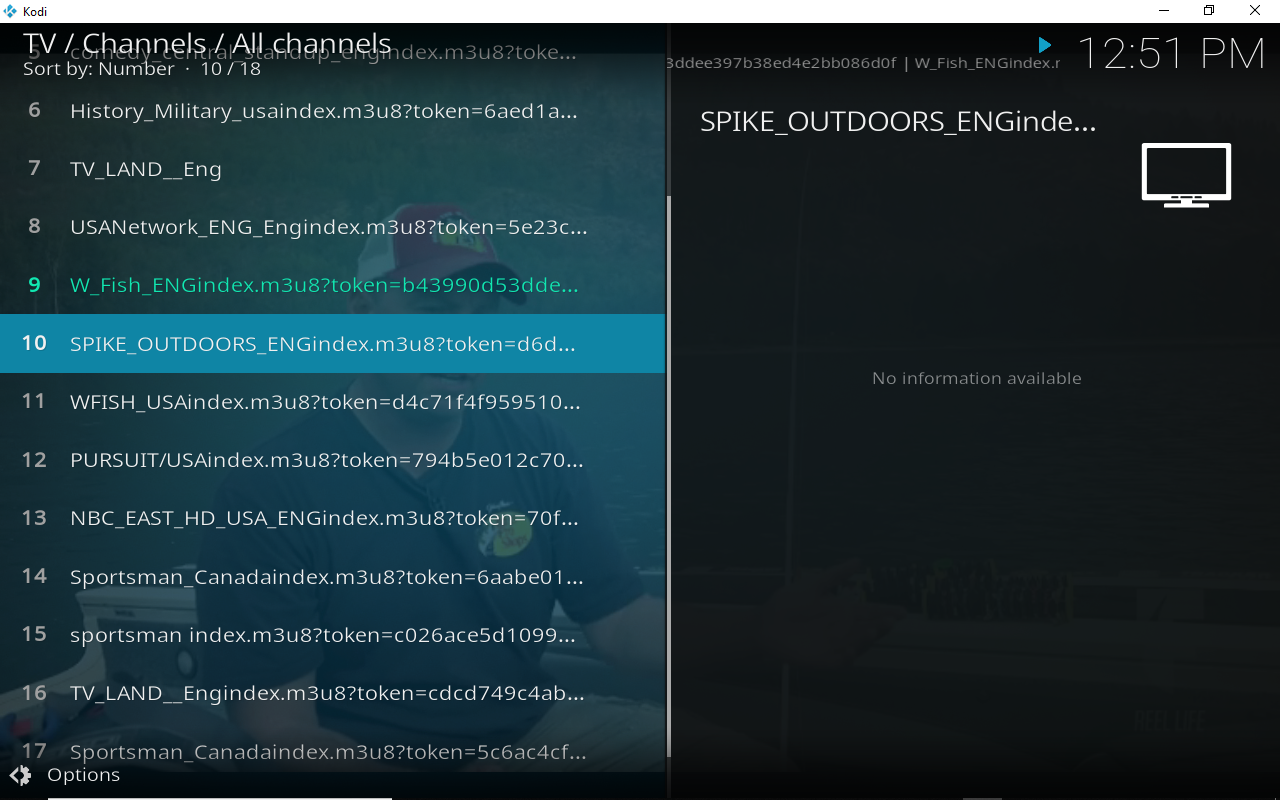This screenshot has height=800, width=1280.
Task: Minimize the Kodi window
Action: pos(1164,11)
